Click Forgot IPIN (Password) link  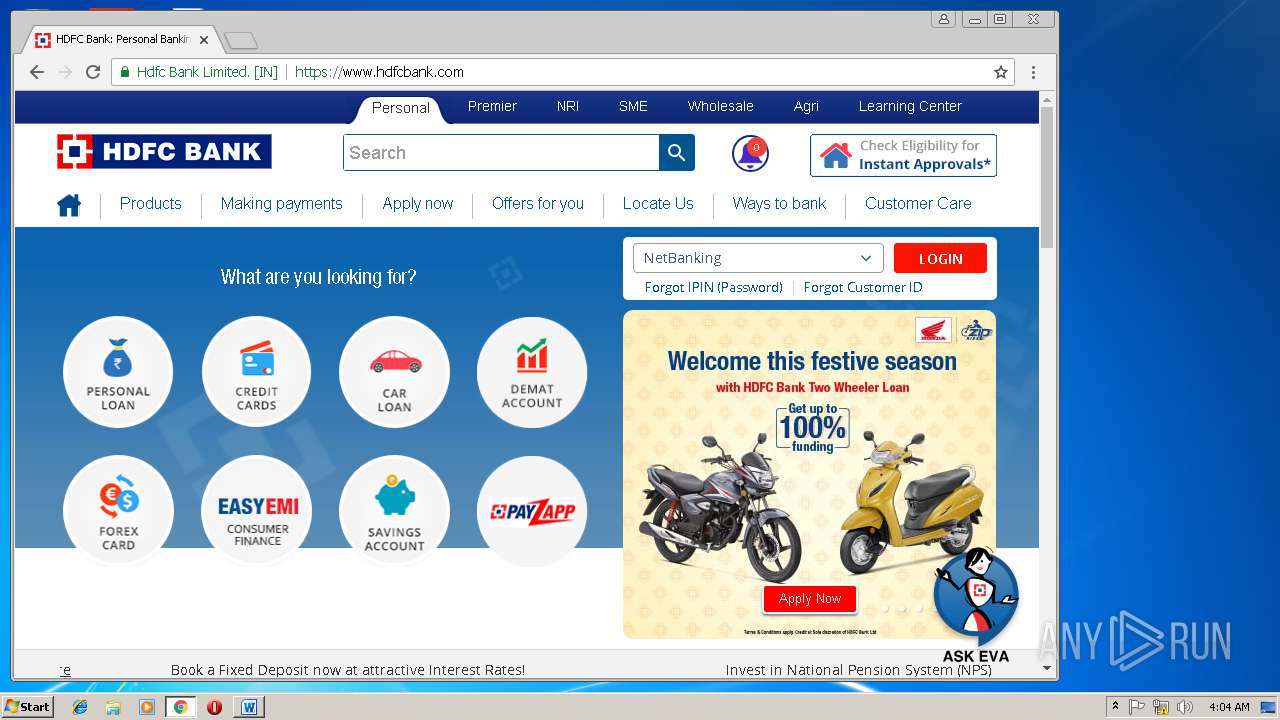point(714,287)
